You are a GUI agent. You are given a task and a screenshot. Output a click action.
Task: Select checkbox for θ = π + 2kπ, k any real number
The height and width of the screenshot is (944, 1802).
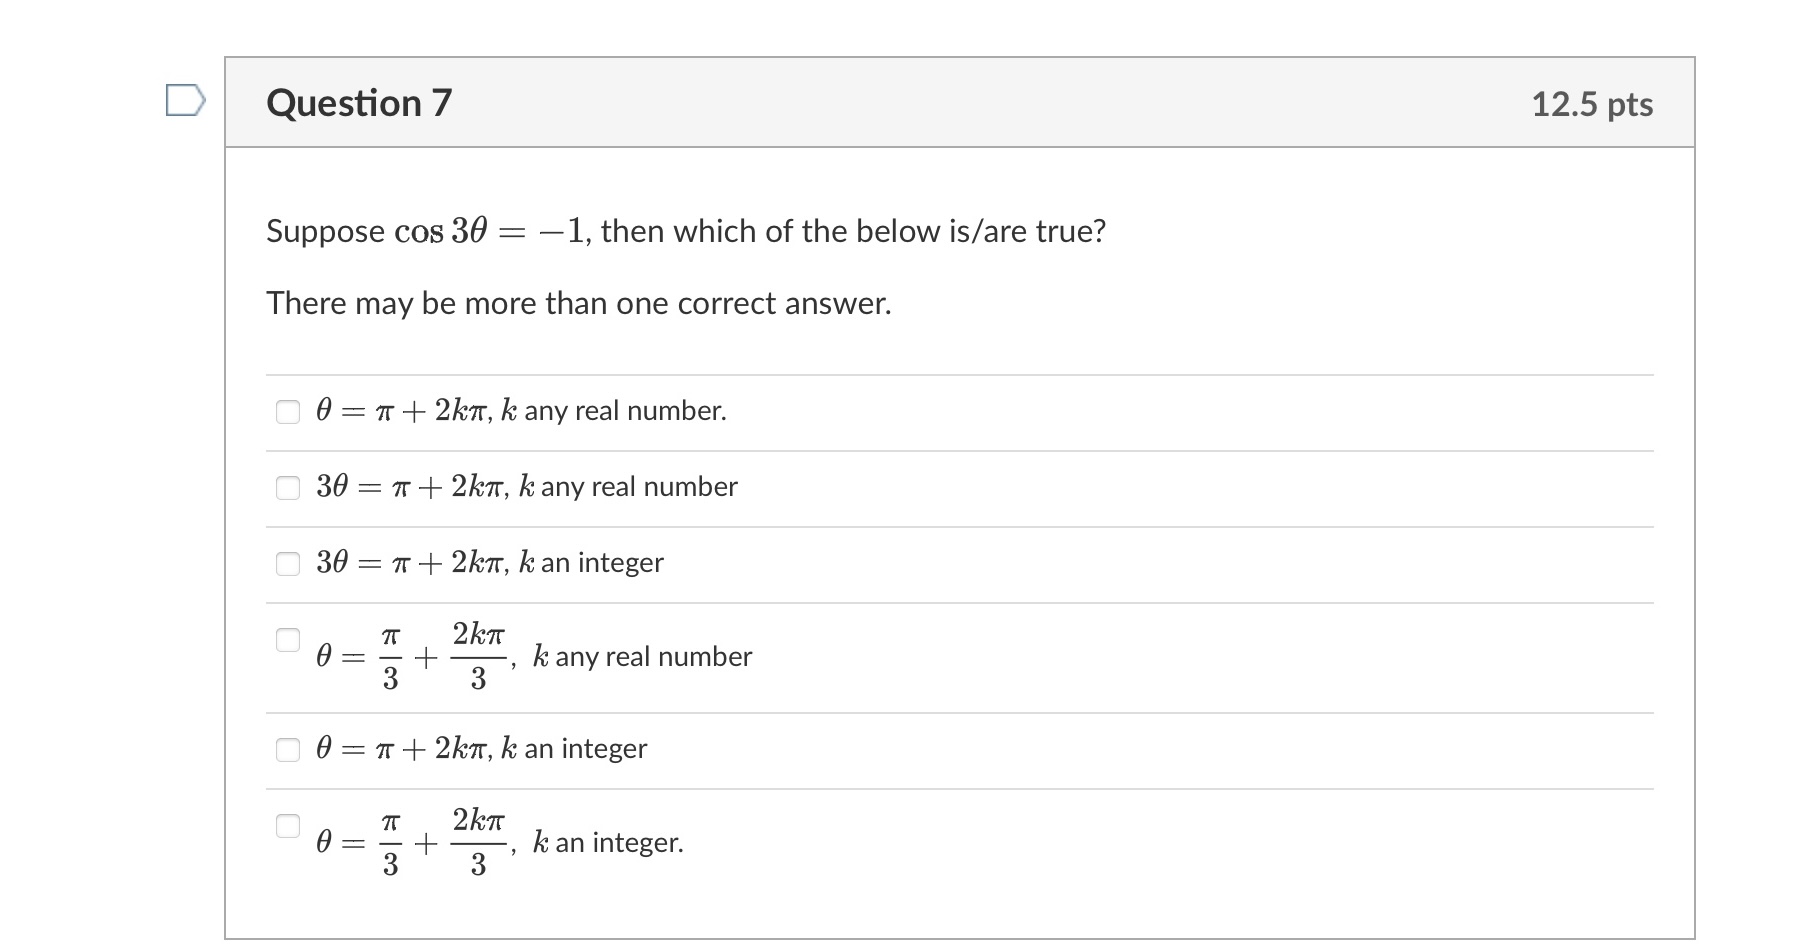287,409
